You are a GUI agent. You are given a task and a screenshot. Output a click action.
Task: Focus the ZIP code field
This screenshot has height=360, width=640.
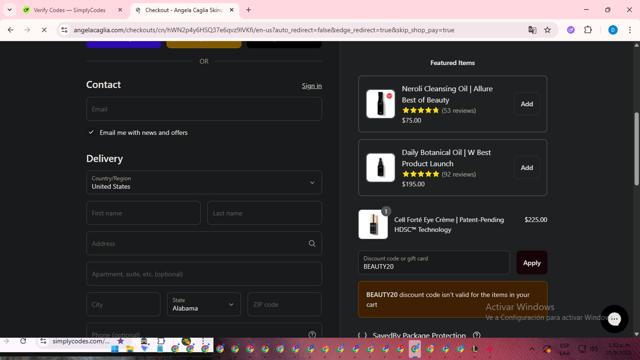[284, 304]
